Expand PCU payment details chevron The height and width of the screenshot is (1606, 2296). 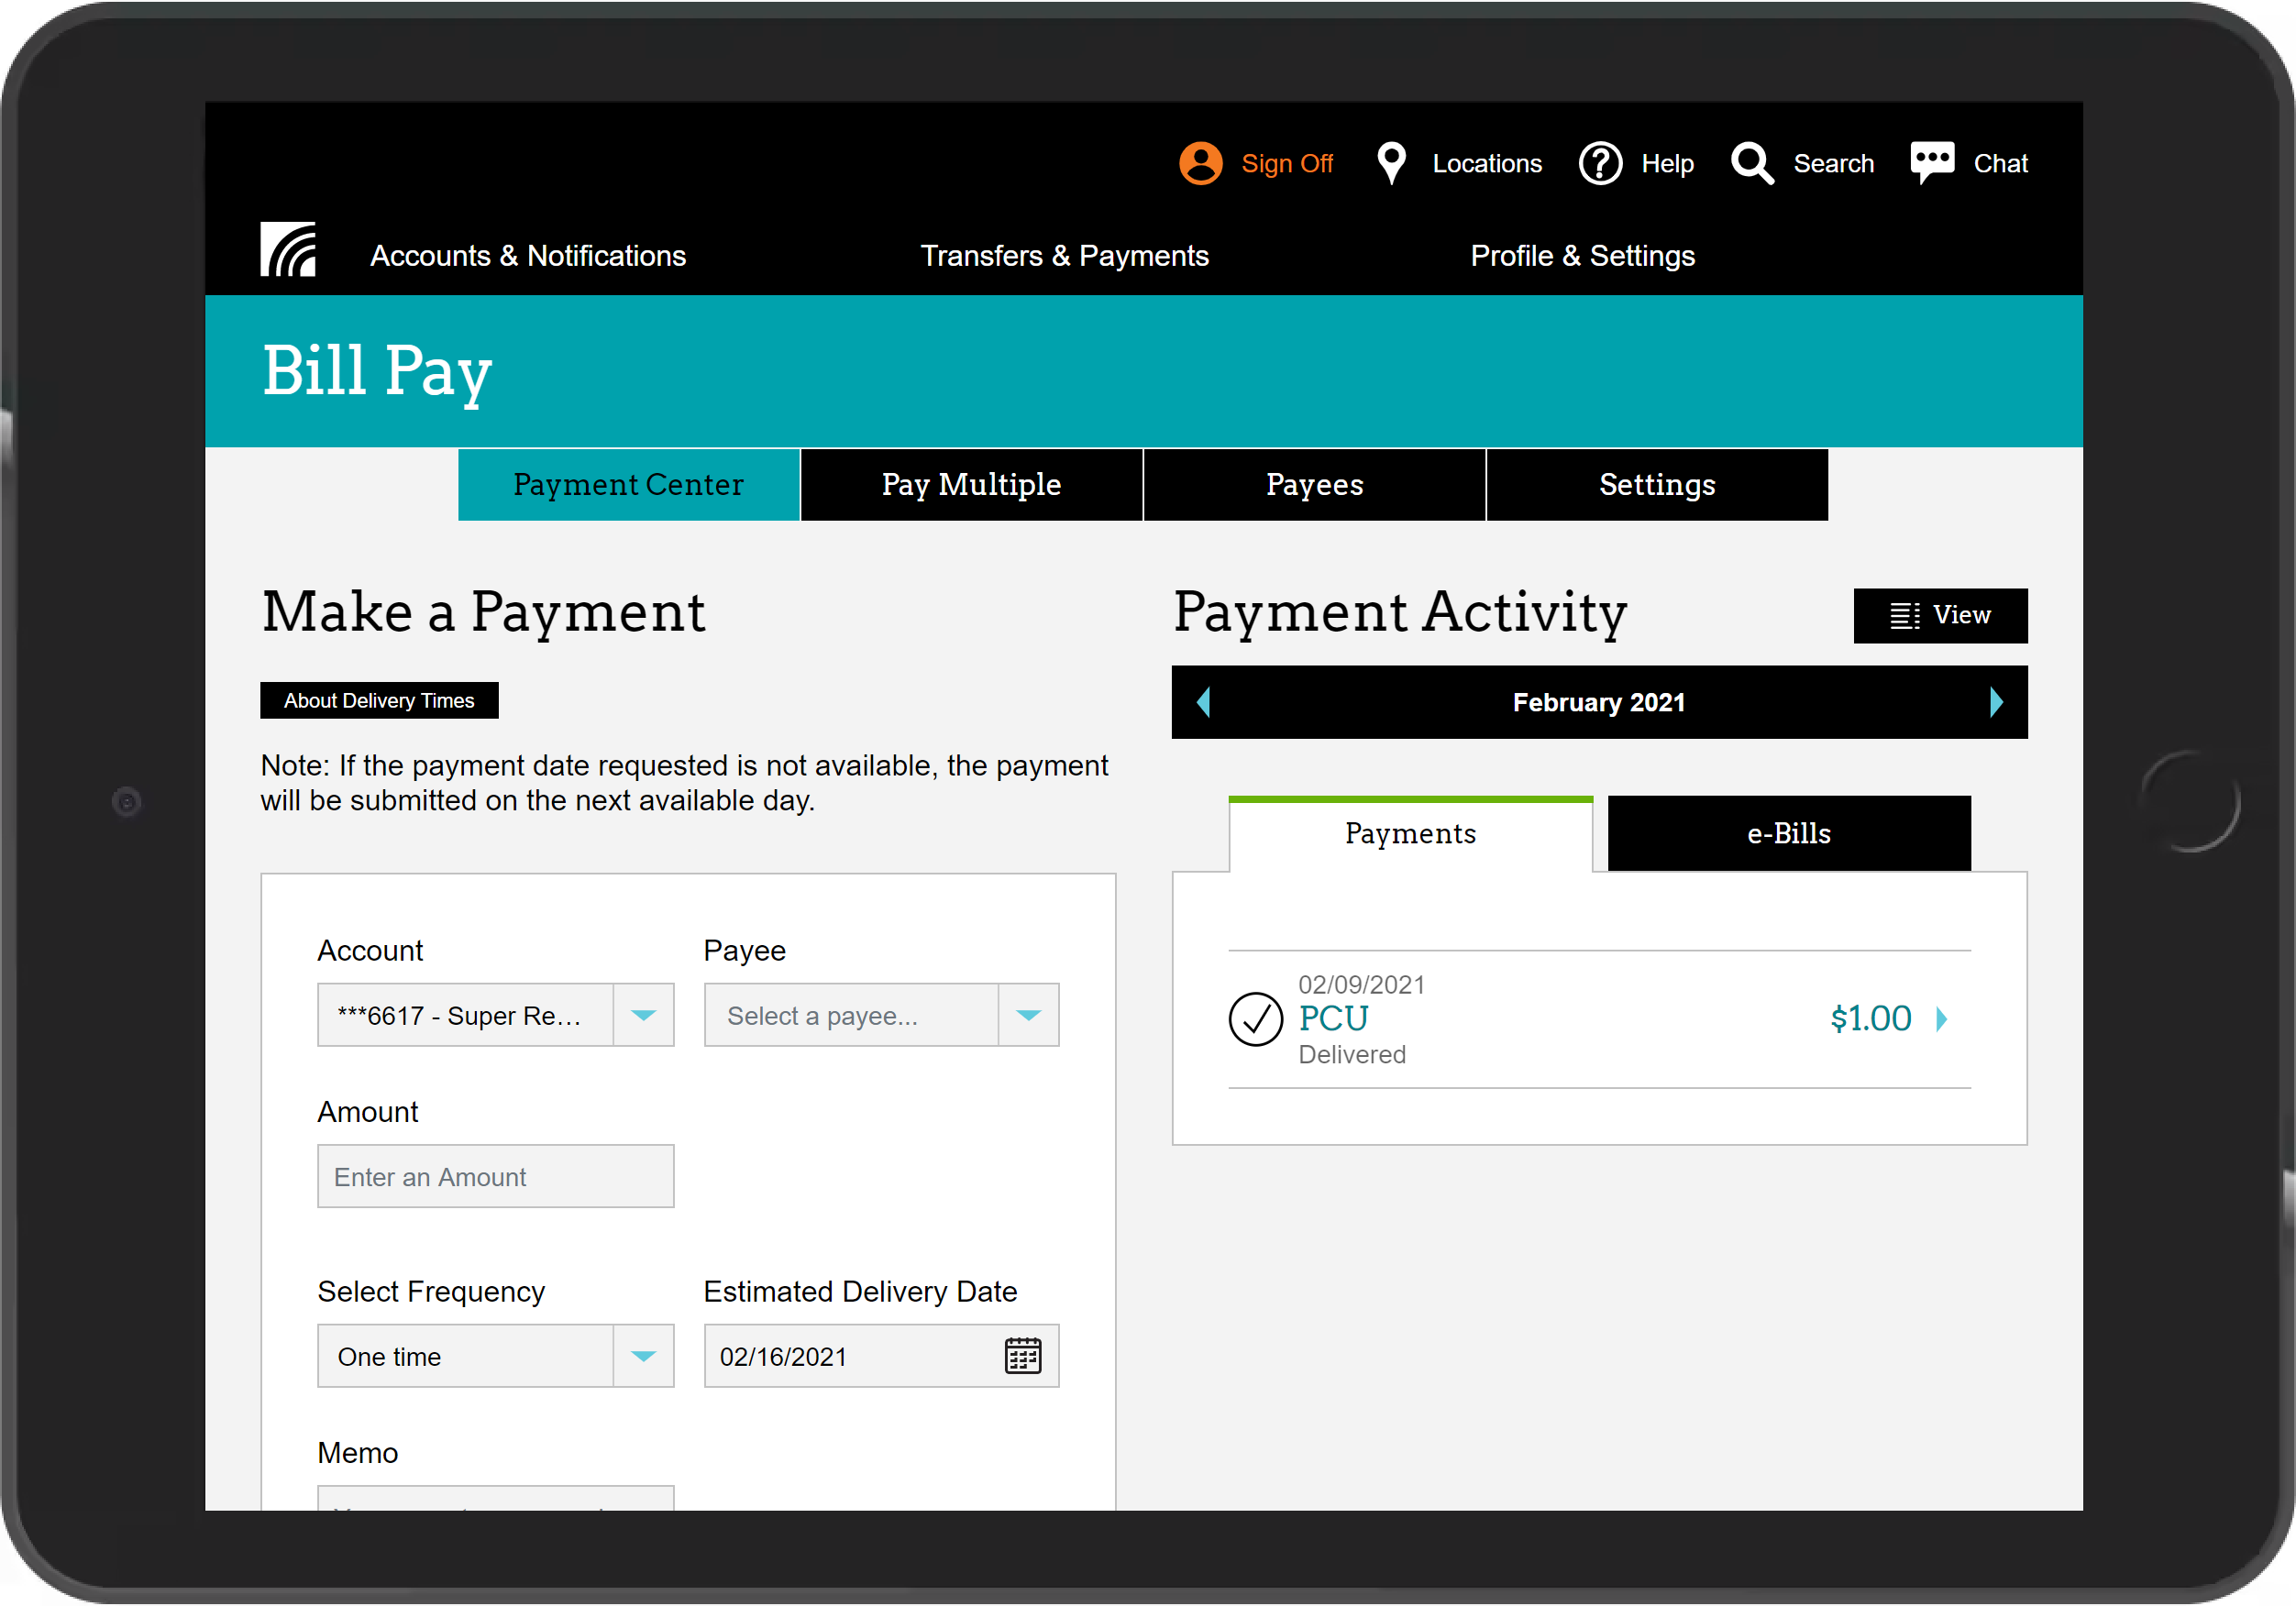(1941, 1019)
